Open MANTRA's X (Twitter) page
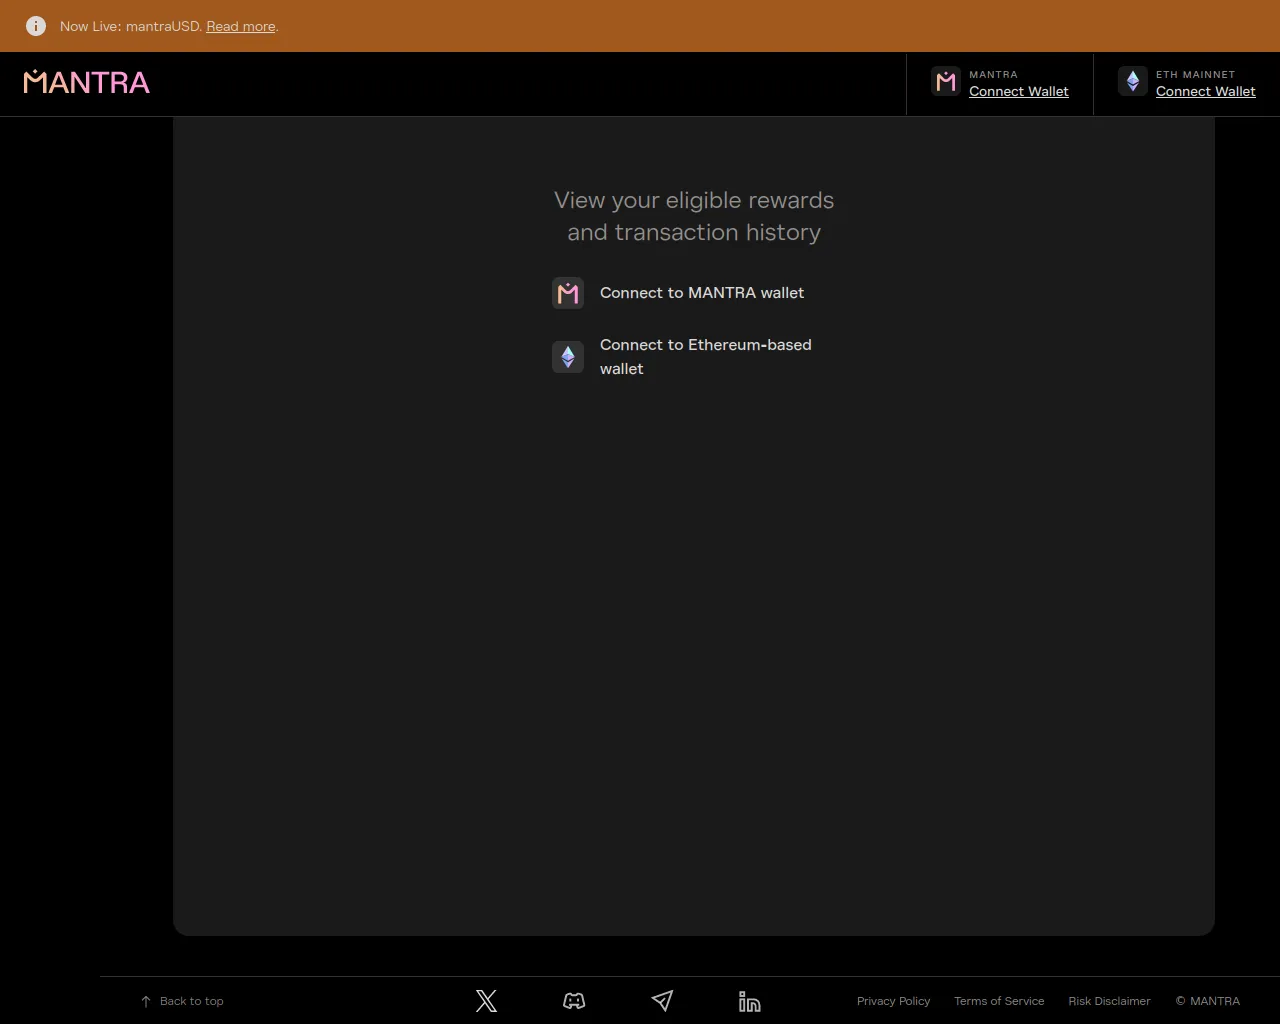 click(x=486, y=1001)
